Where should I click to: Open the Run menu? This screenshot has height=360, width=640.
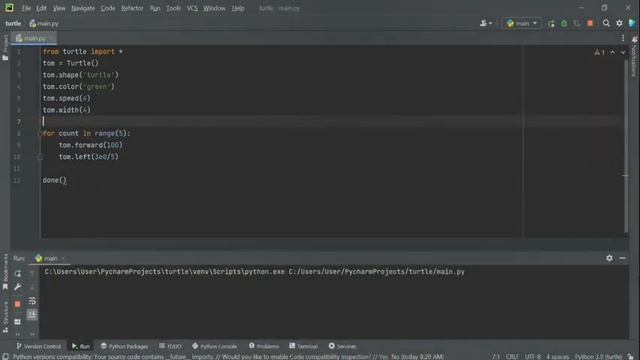click(x=155, y=8)
